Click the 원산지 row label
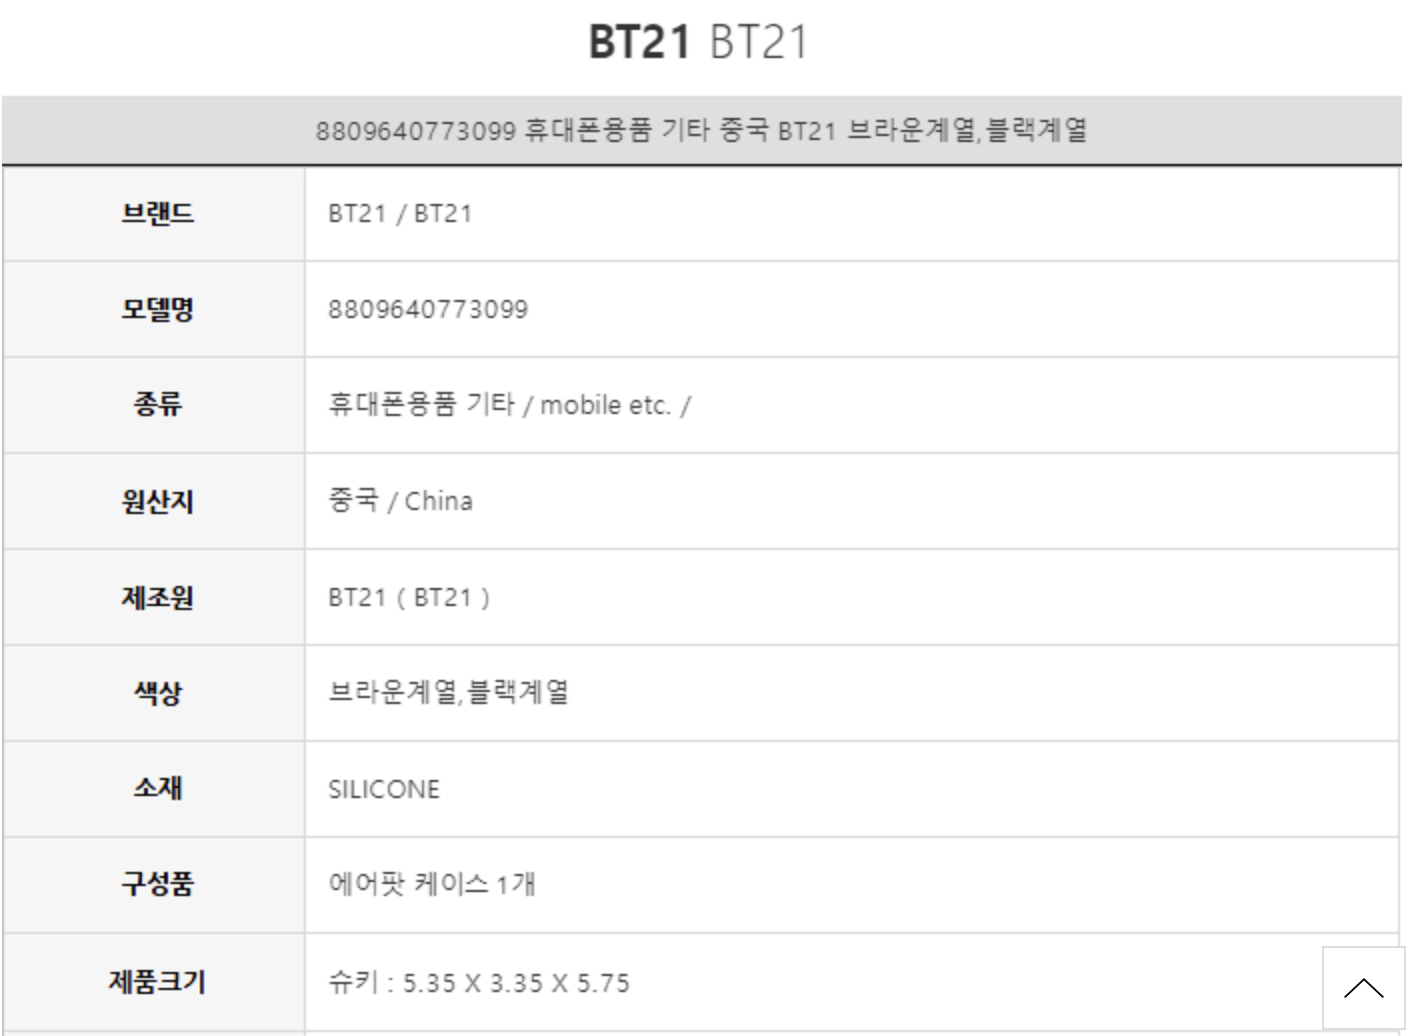 [x=157, y=501]
